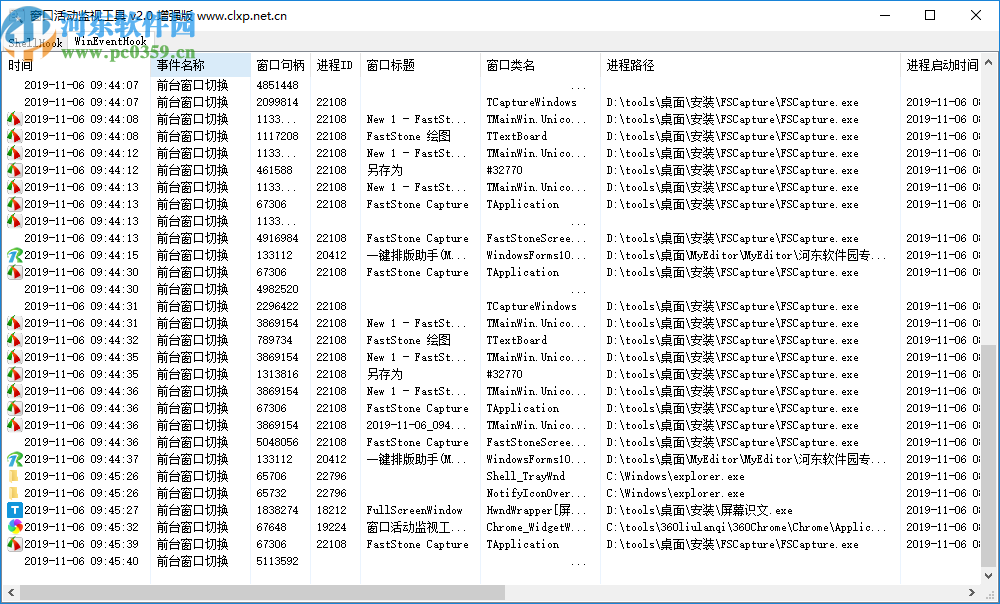Click process ID 19224
The width and height of the screenshot is (1000, 604).
[x=332, y=527]
